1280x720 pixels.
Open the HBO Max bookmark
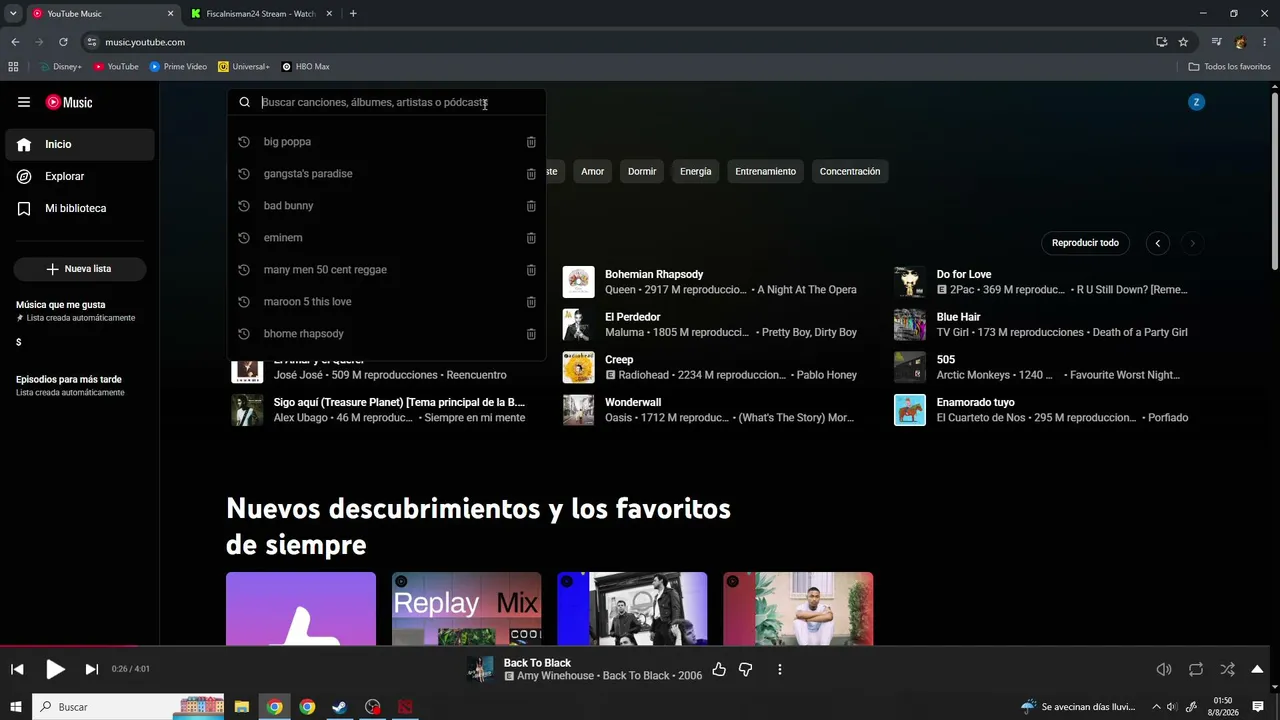coord(306,67)
